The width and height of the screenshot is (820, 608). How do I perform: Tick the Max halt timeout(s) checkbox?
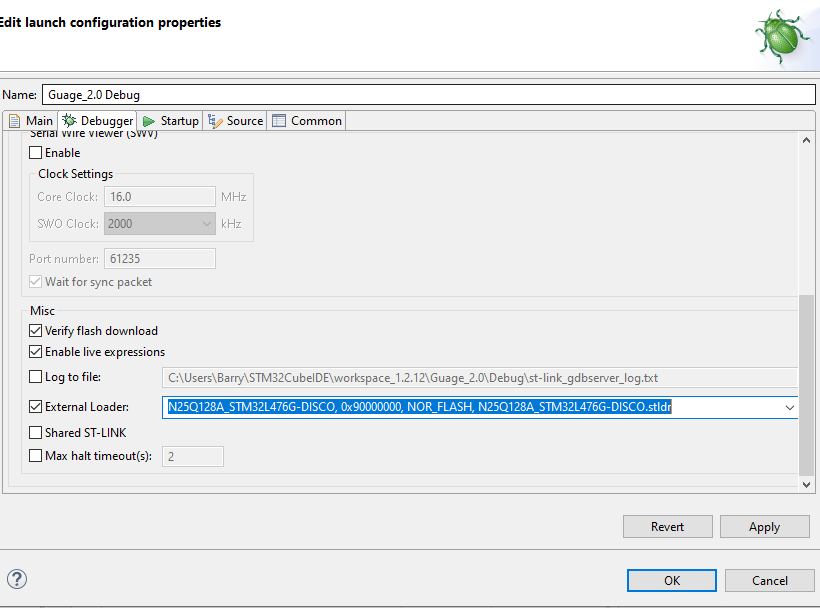pos(36,456)
